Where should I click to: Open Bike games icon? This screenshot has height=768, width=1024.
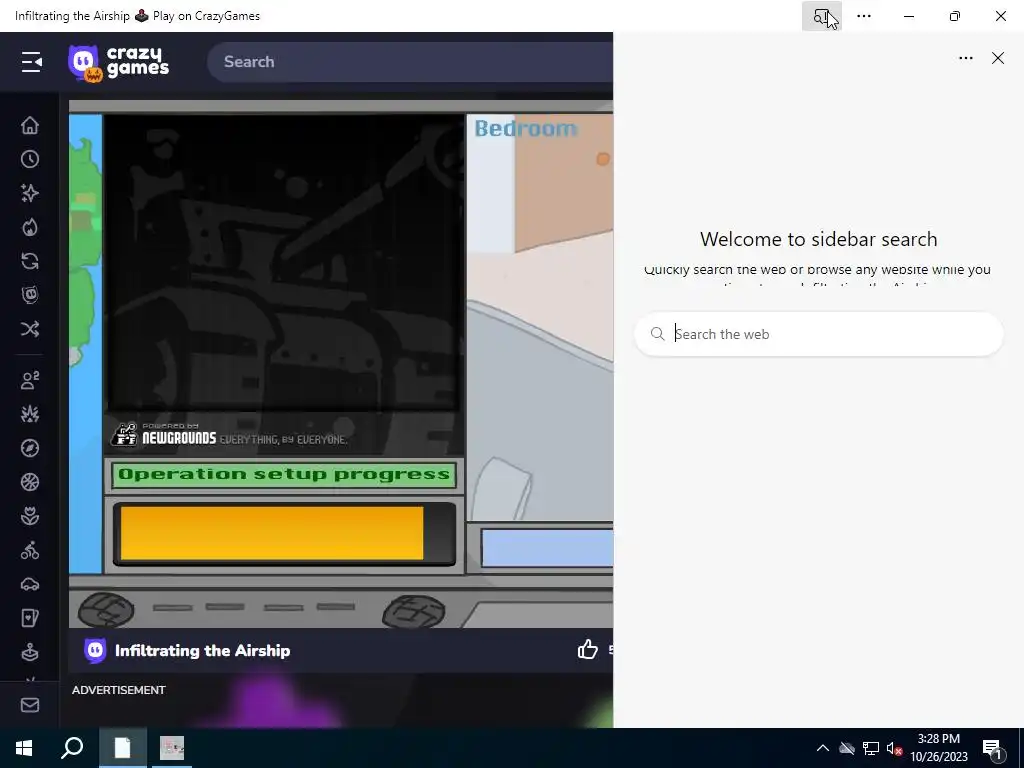tap(29, 551)
